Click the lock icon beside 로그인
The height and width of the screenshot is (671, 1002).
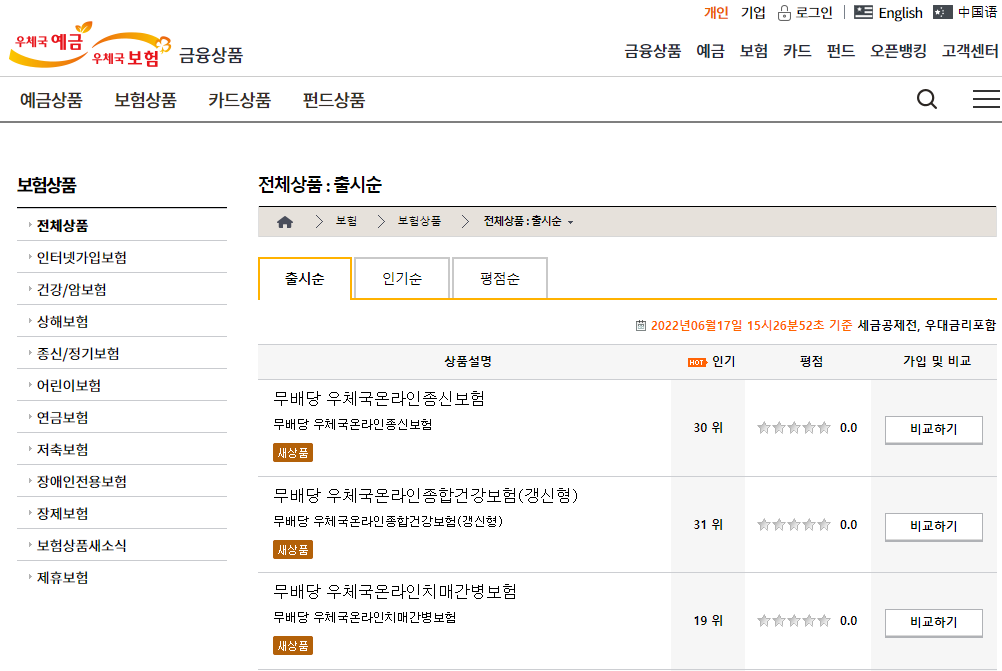pyautogui.click(x=784, y=13)
